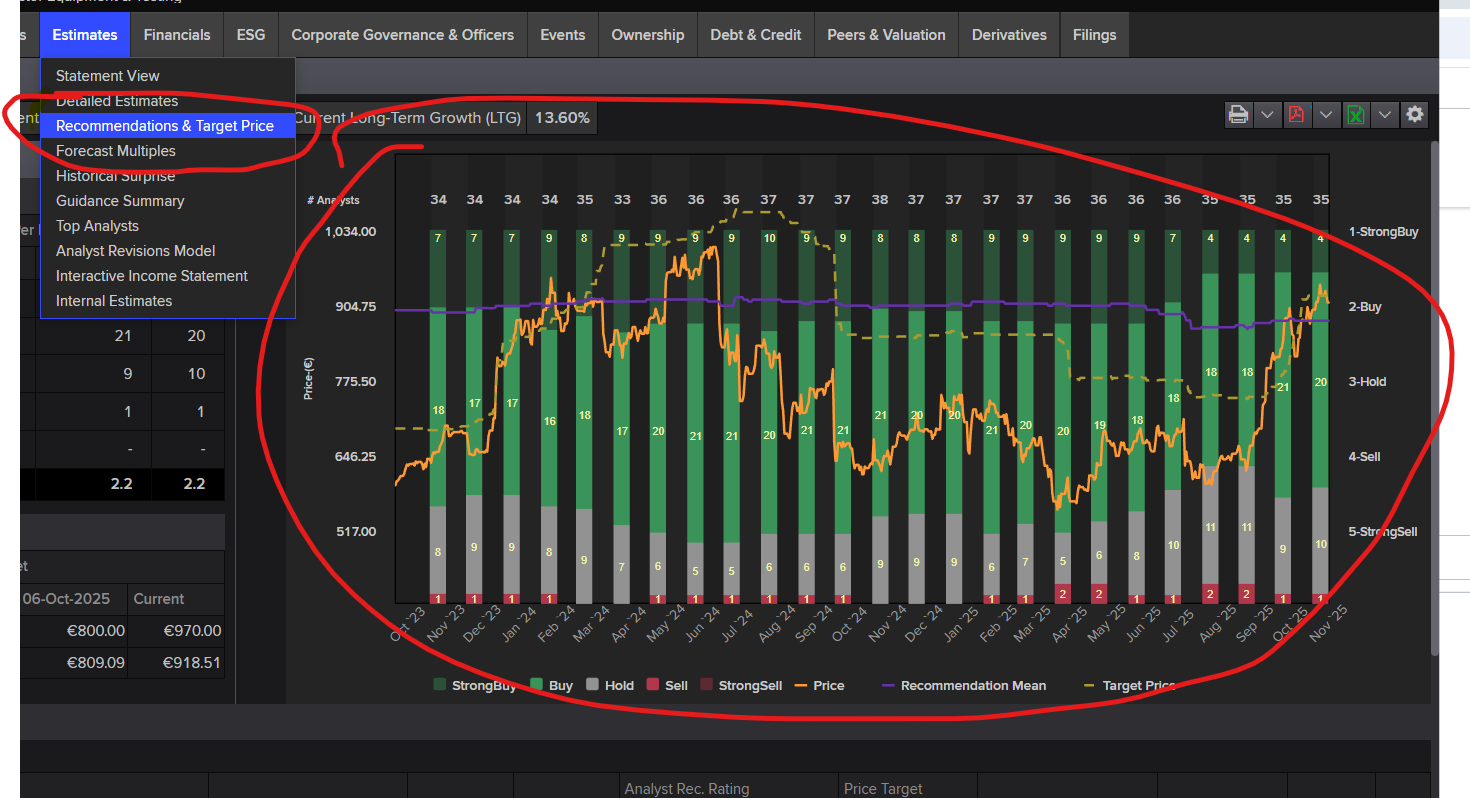Expand the print options dropdown arrow

(1267, 114)
